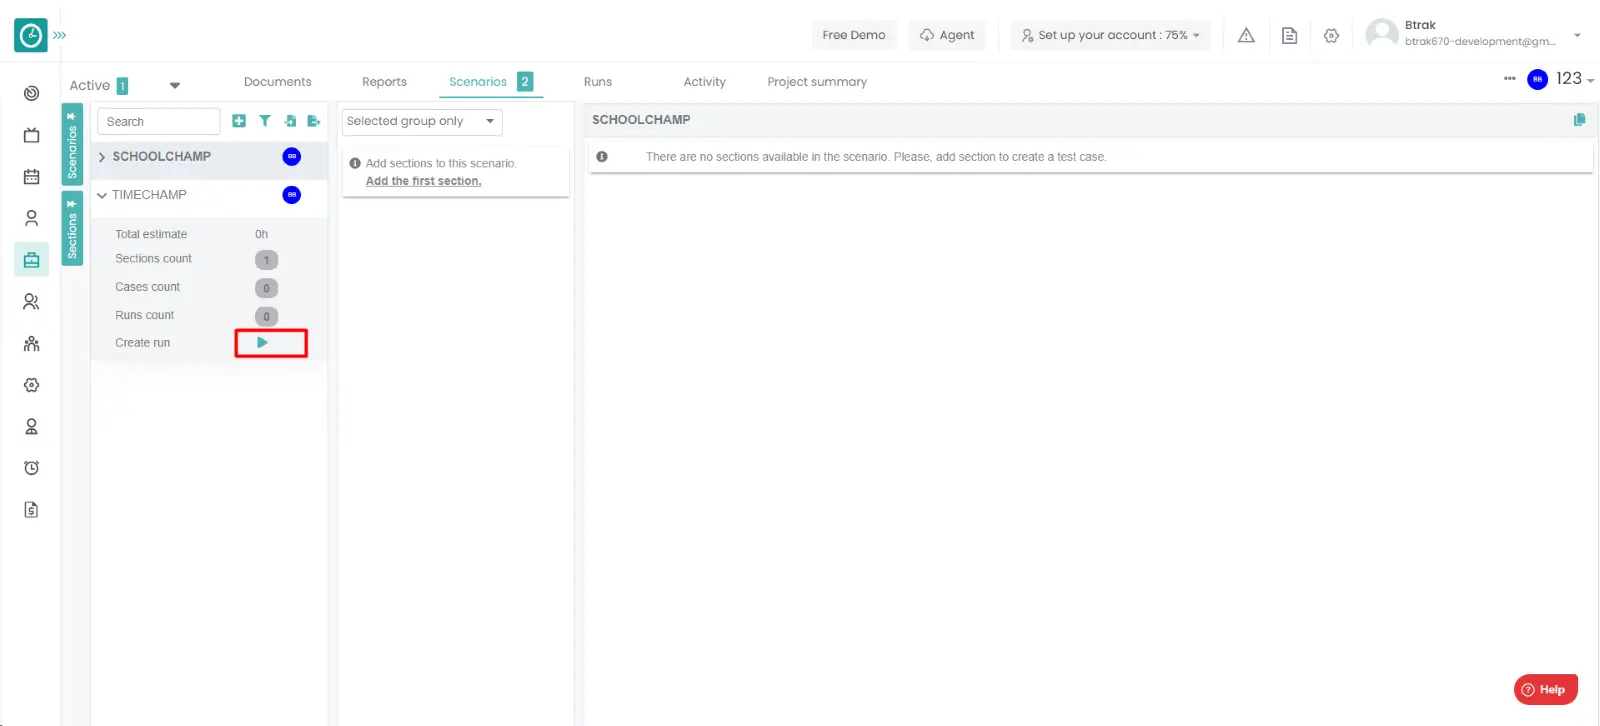Open the scenario filter funnel icon

tap(265, 121)
